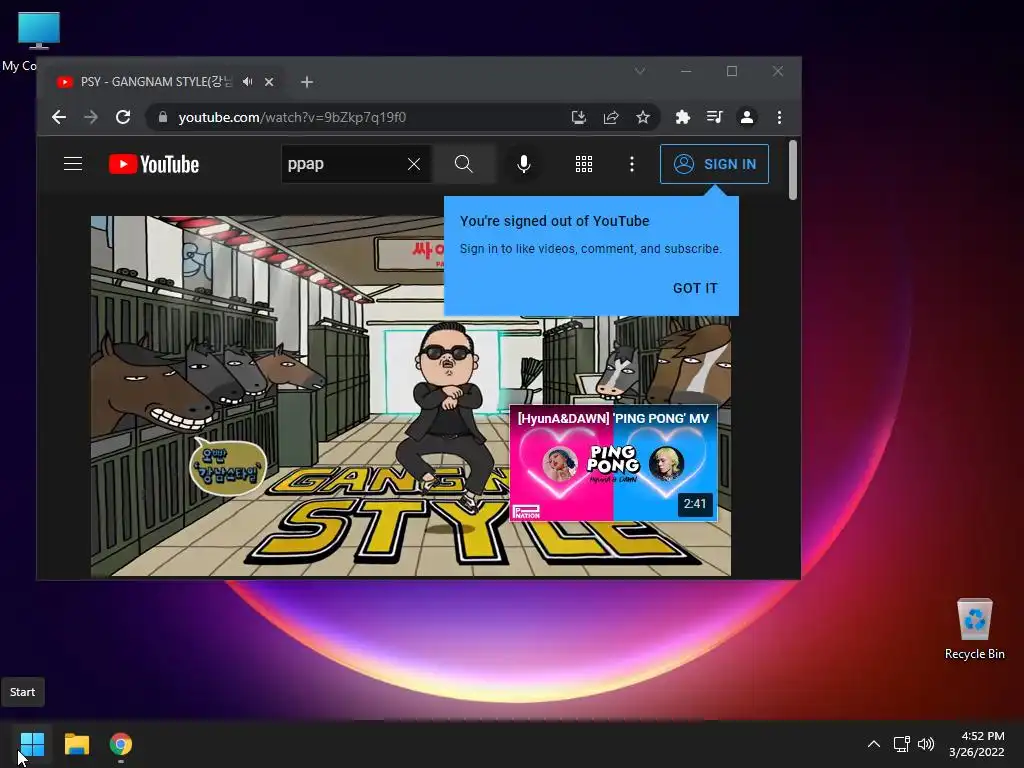
Task: Open the HyunA&DAWN PING PONG MV card
Action: (x=613, y=463)
